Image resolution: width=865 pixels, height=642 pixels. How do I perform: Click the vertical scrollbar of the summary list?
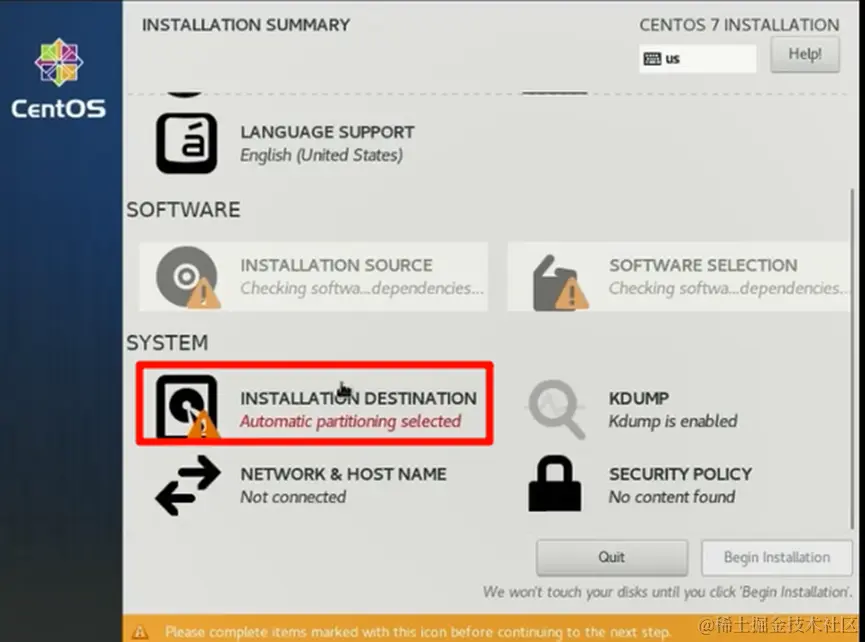coord(852,359)
